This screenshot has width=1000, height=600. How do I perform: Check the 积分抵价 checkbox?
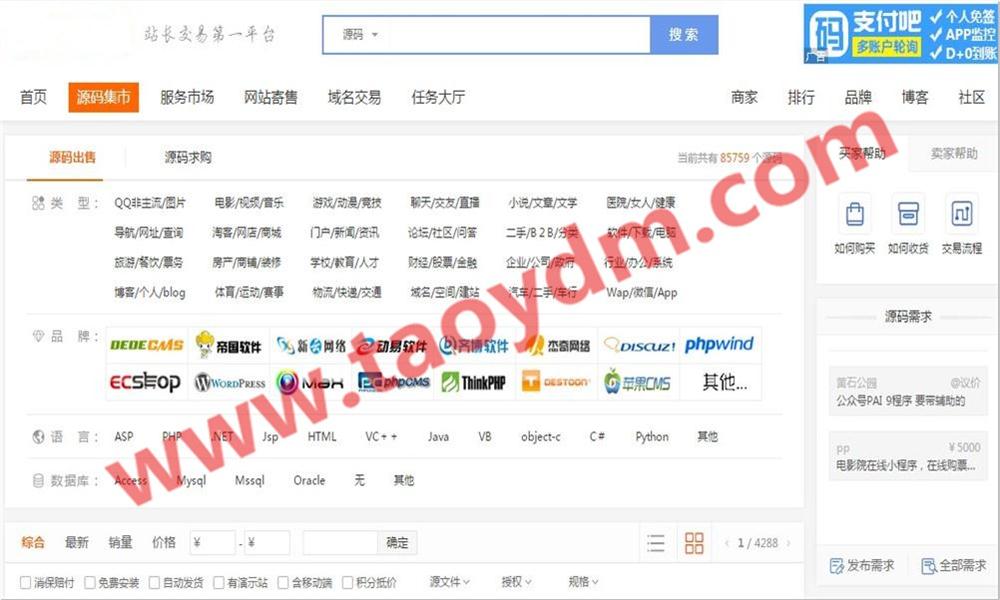coord(348,582)
